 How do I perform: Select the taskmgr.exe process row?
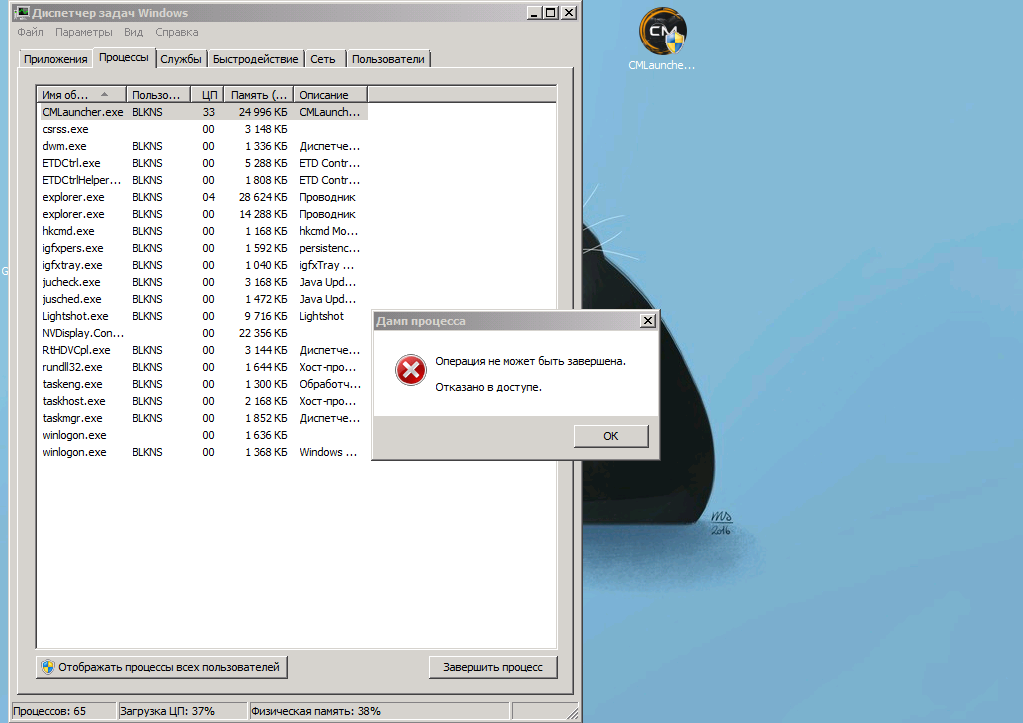pyautogui.click(x=203, y=418)
